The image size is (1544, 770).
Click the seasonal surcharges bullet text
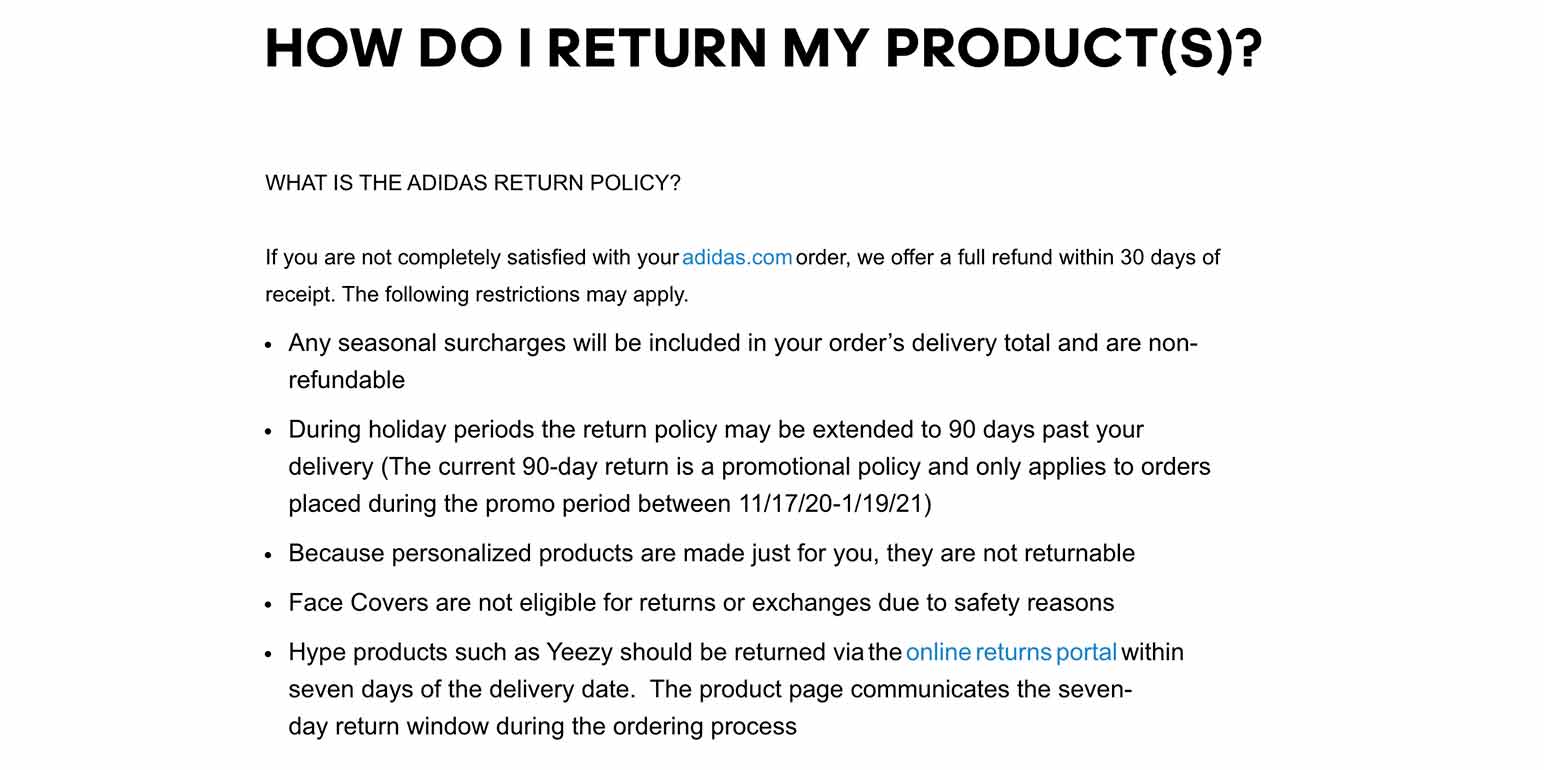[x=743, y=362]
